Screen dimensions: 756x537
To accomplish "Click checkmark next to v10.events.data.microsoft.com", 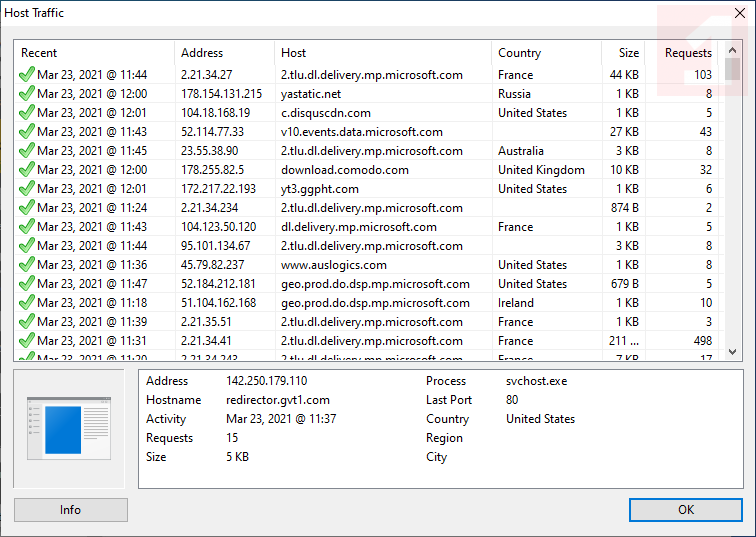I will [x=27, y=132].
